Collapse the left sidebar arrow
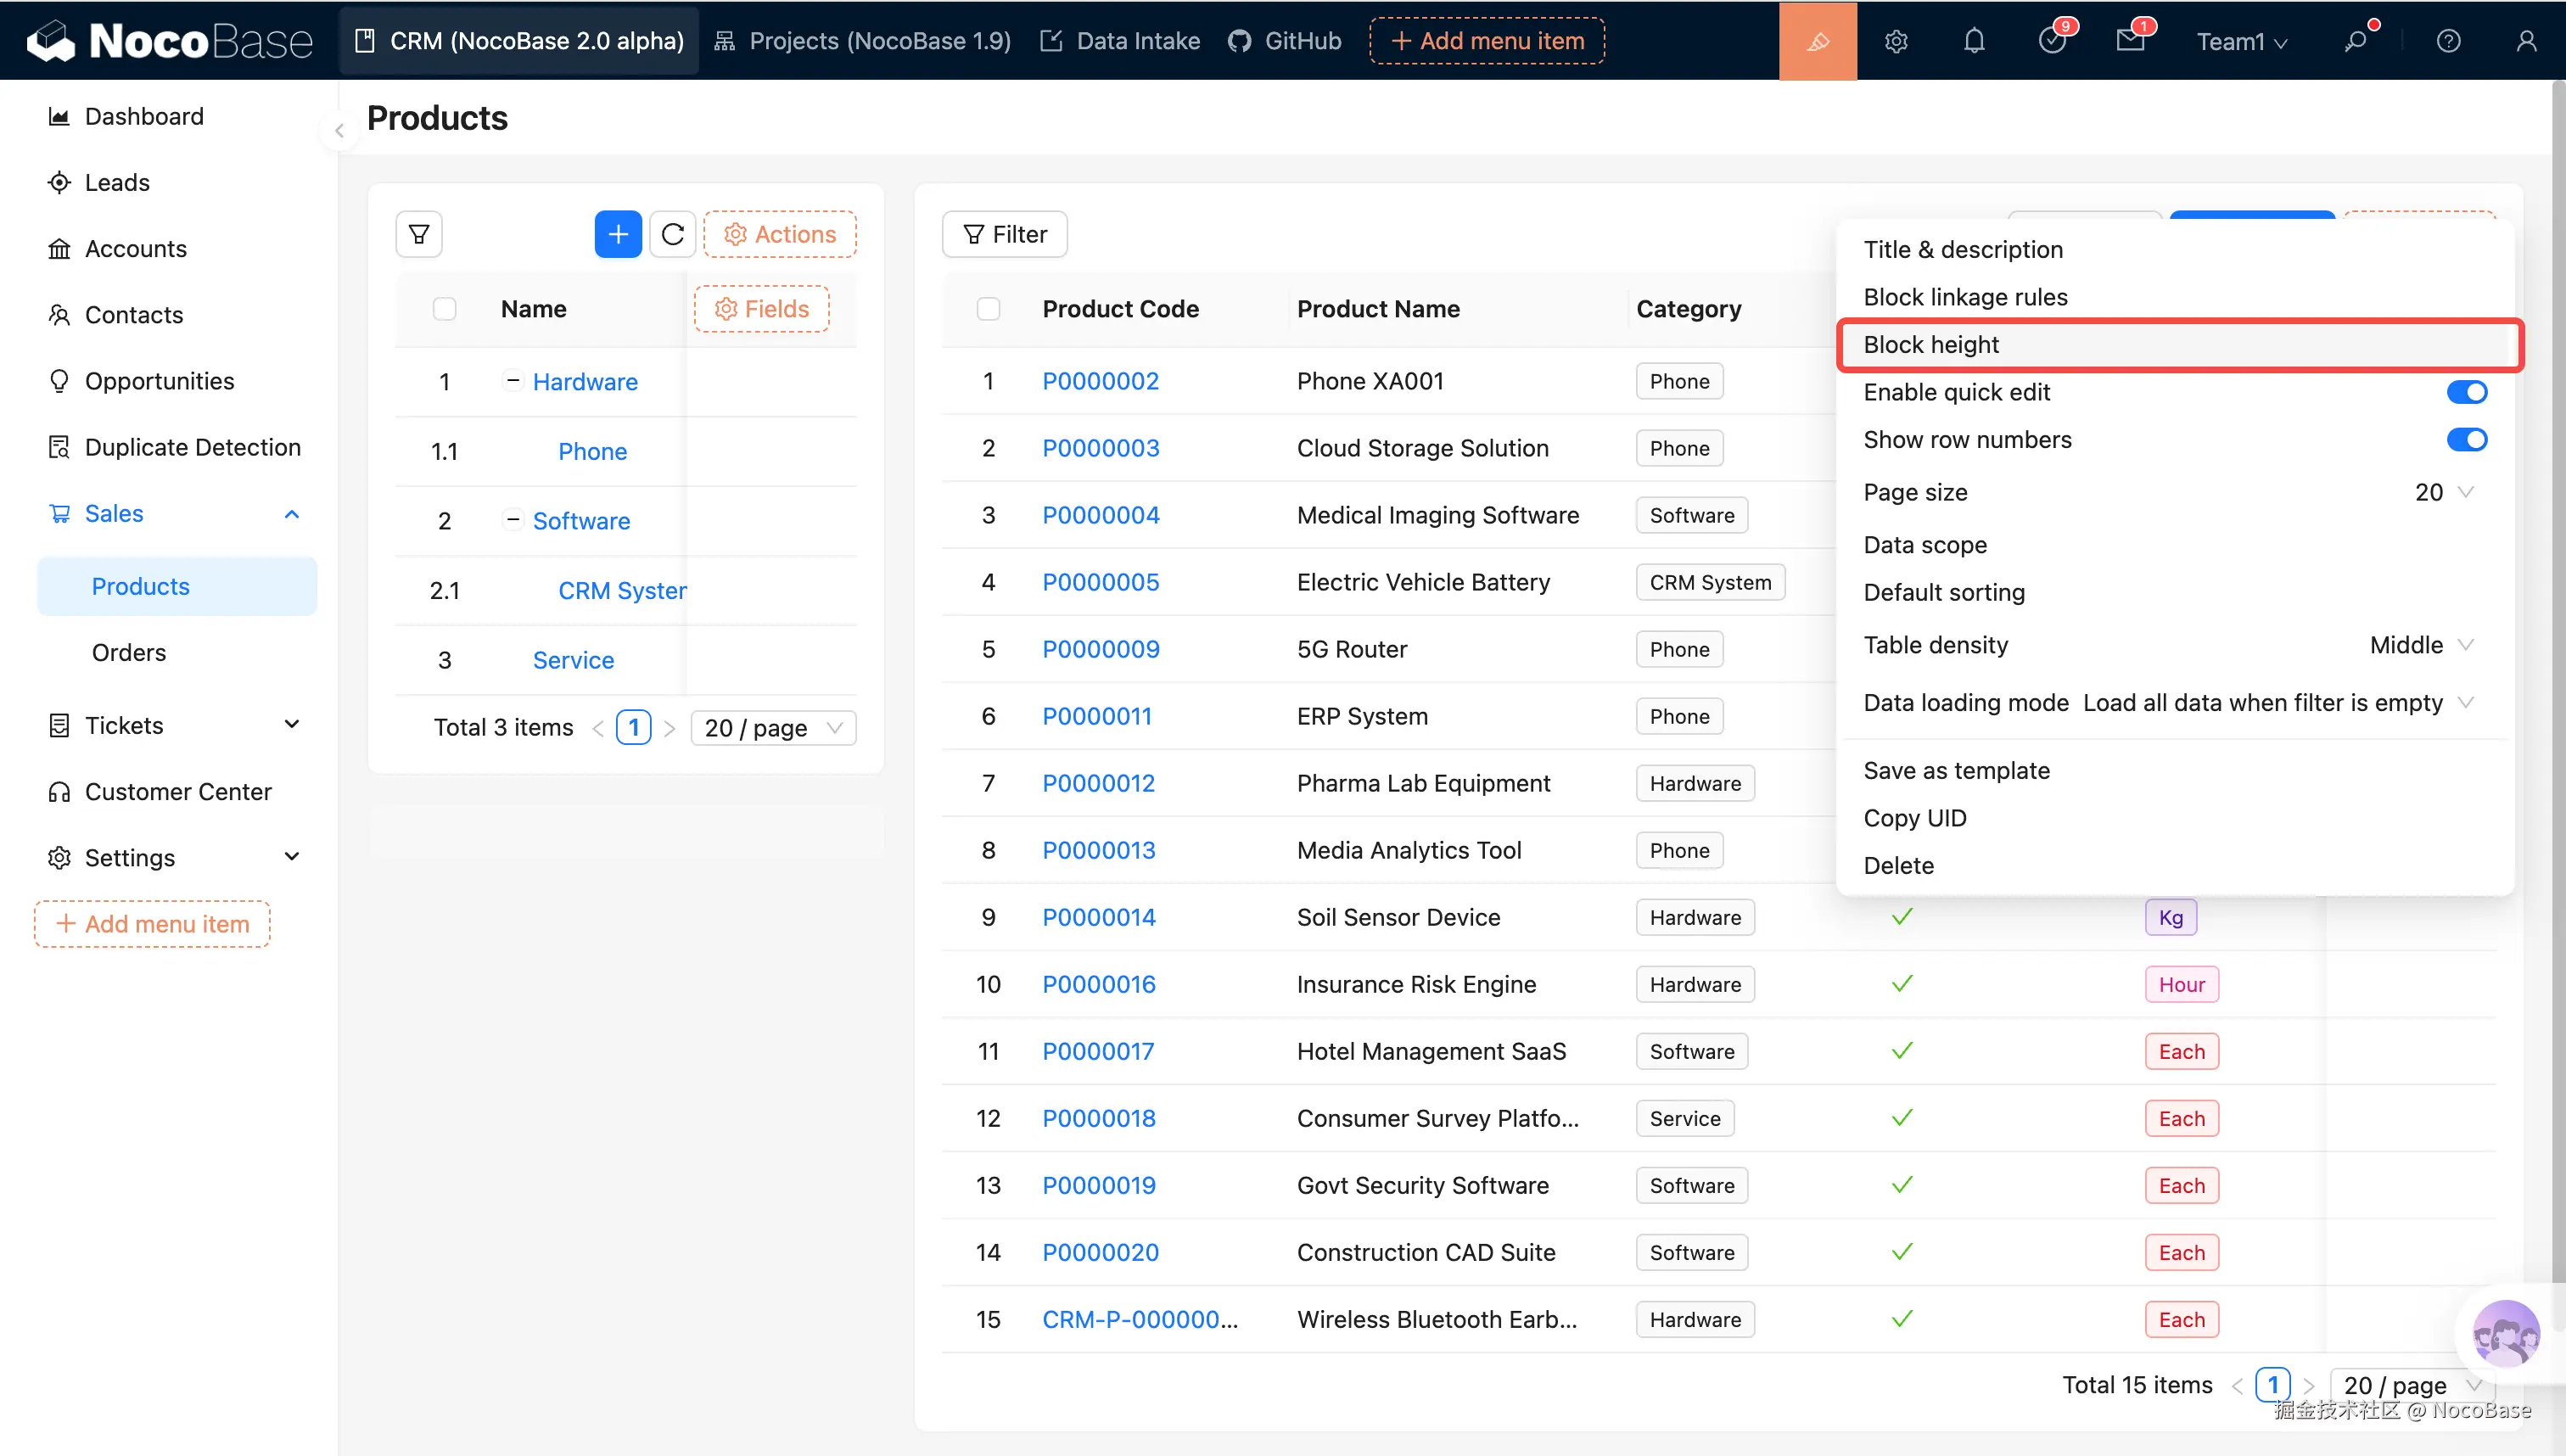 tap(339, 130)
